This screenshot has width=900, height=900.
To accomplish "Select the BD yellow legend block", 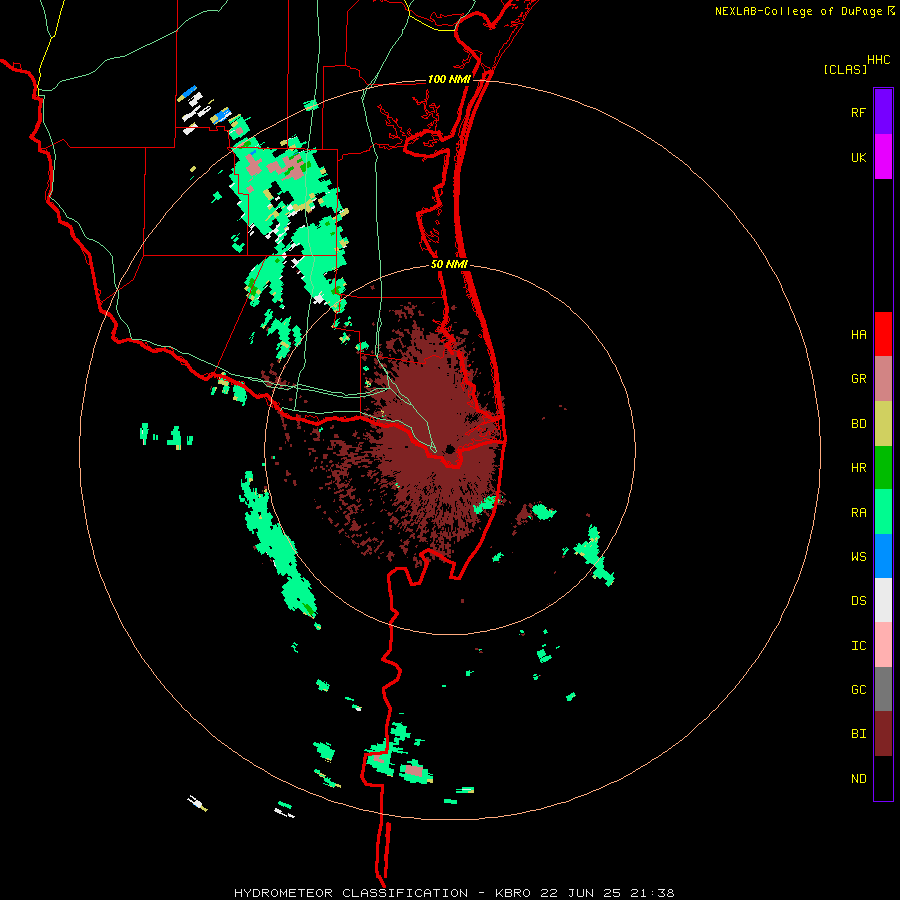I will click(x=883, y=424).
